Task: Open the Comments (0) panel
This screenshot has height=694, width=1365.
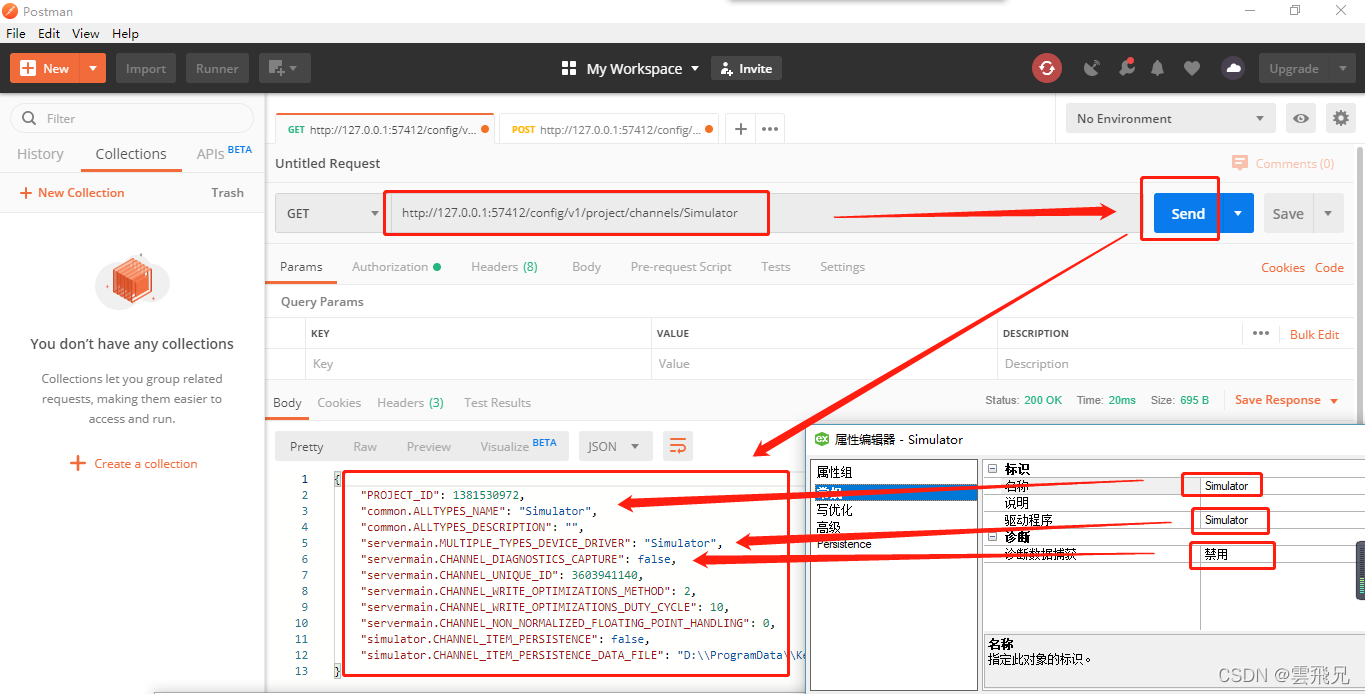Action: tap(1283, 163)
